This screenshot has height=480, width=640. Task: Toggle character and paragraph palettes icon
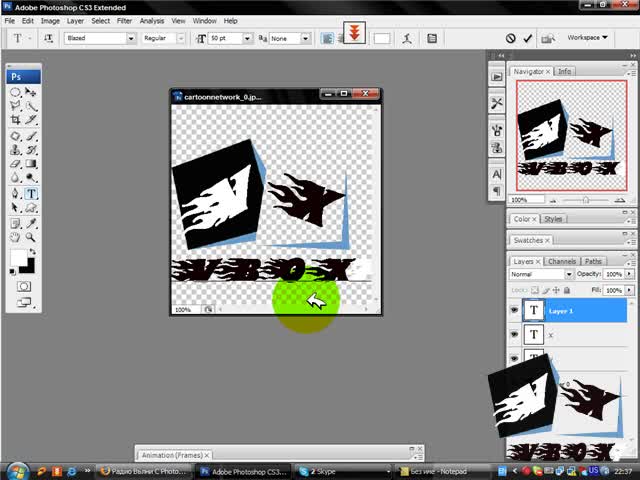point(432,39)
